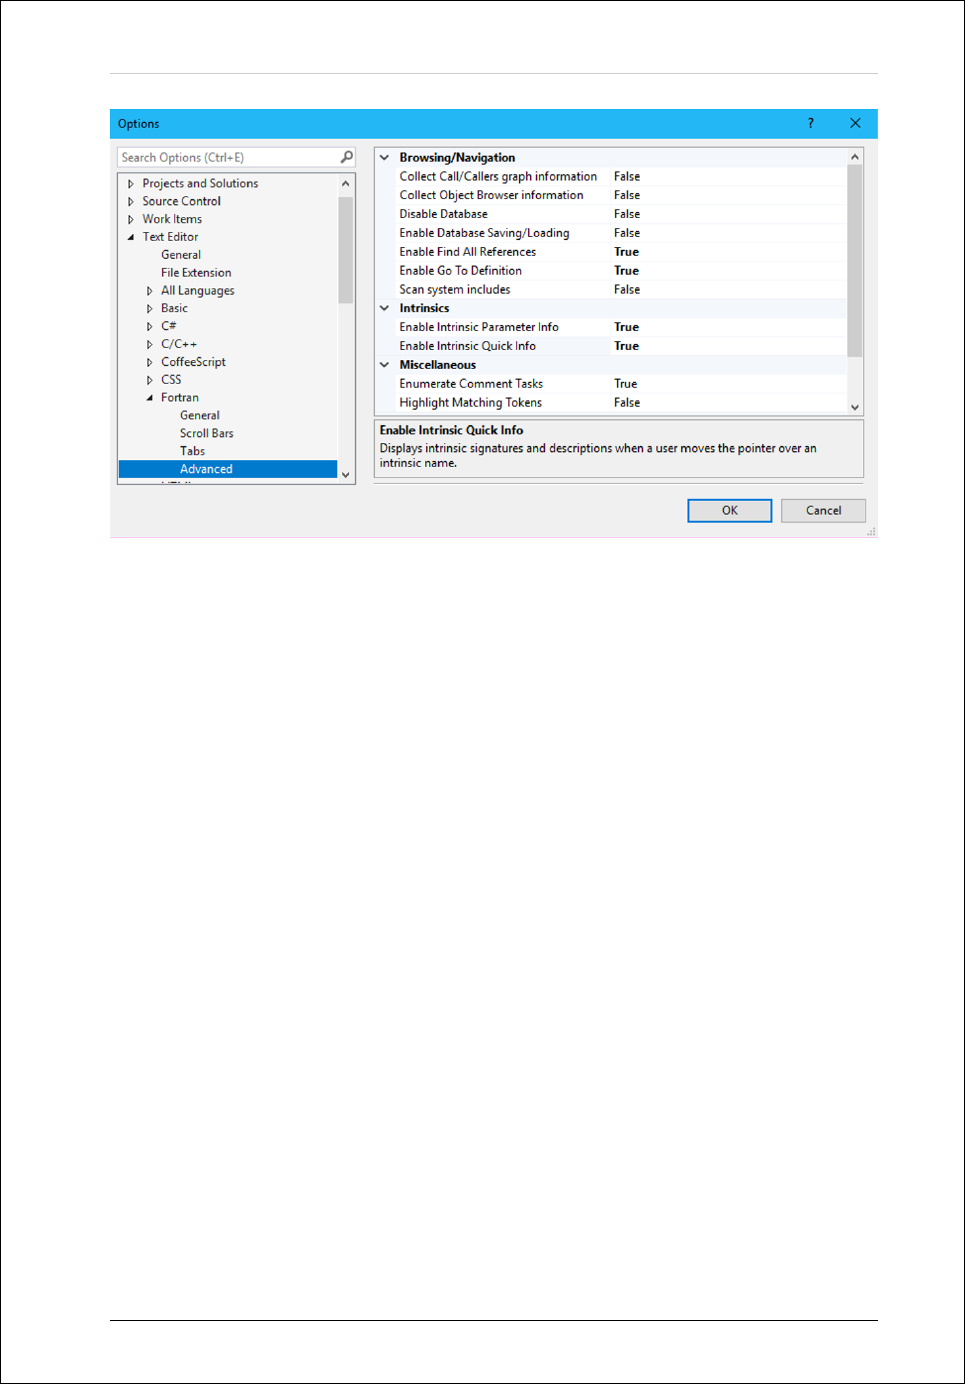Viewport: 965px width, 1384px height.
Task: Select Enable Database Saving/Loading property
Action: coord(484,233)
